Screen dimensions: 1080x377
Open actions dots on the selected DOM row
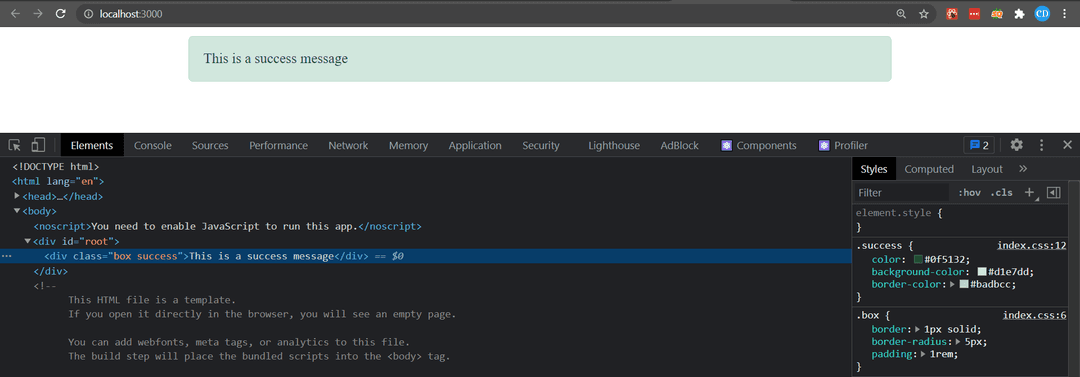pyautogui.click(x=6, y=256)
